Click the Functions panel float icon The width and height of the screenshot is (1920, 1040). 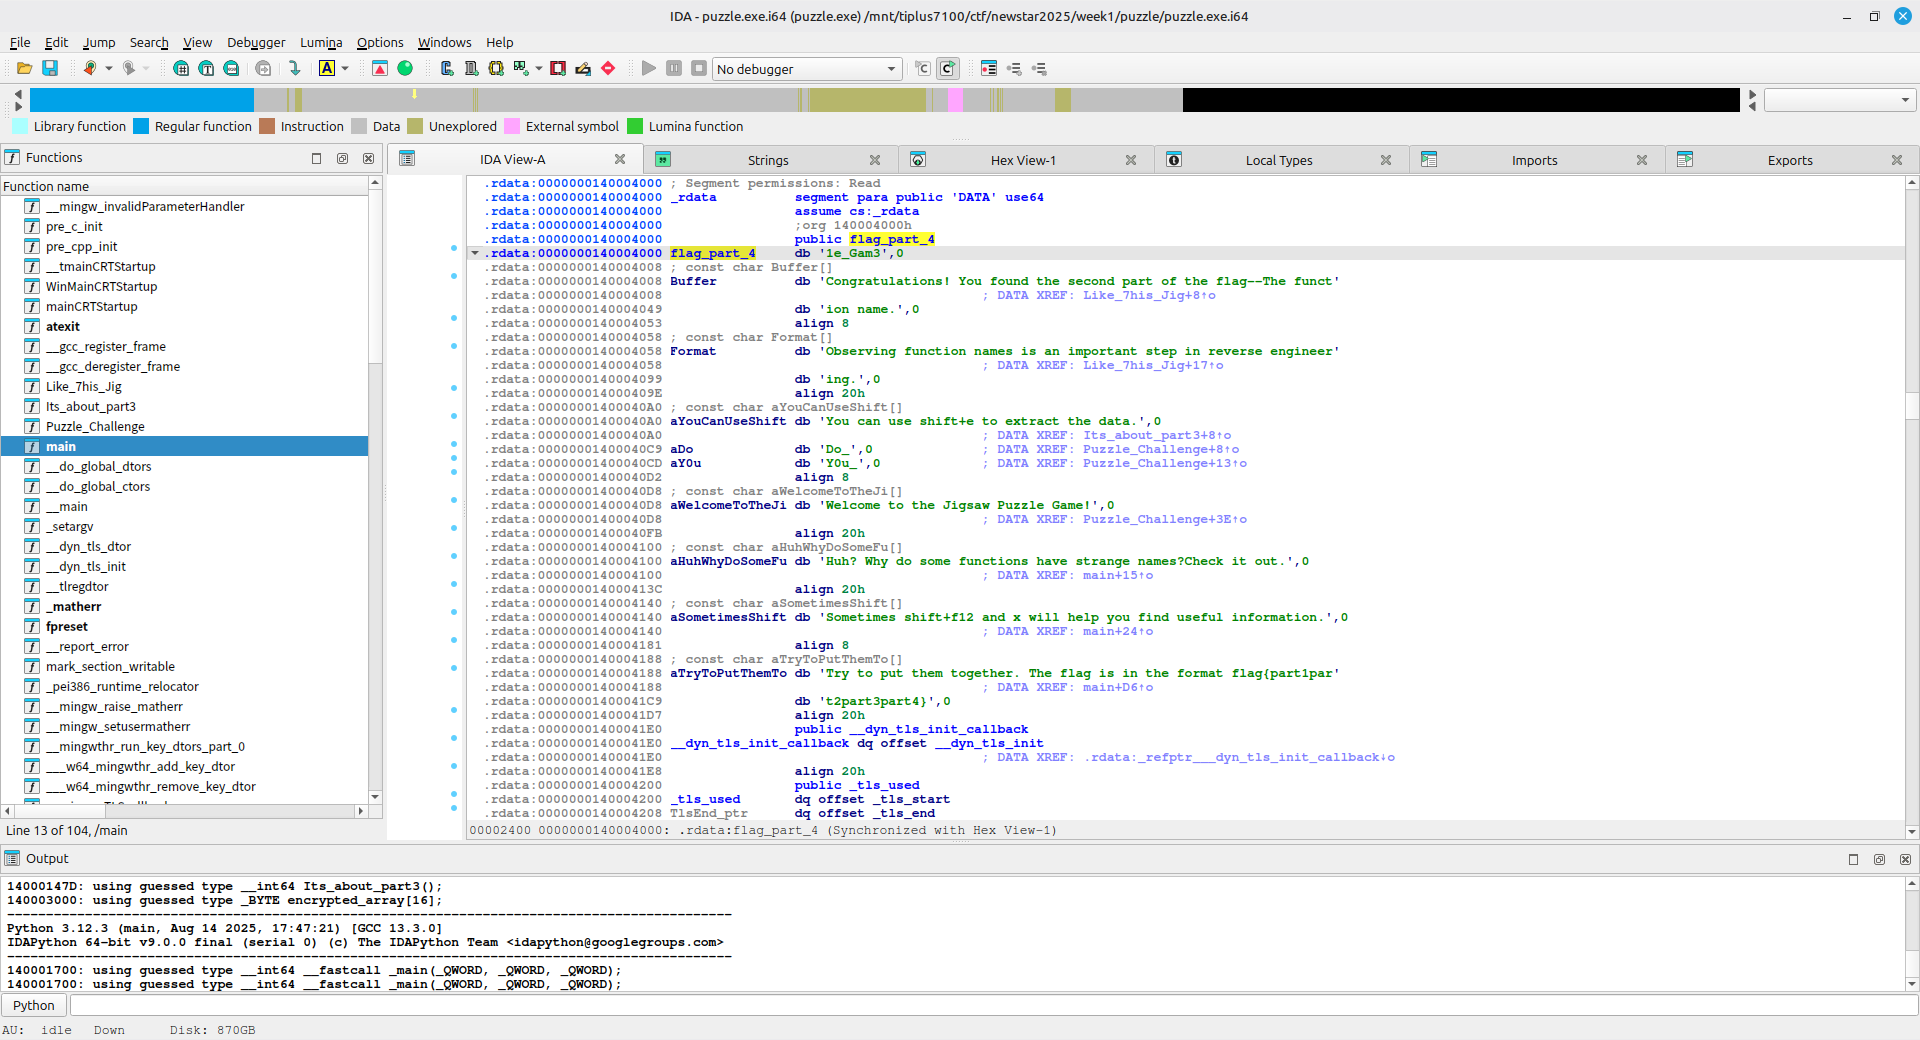(x=342, y=158)
